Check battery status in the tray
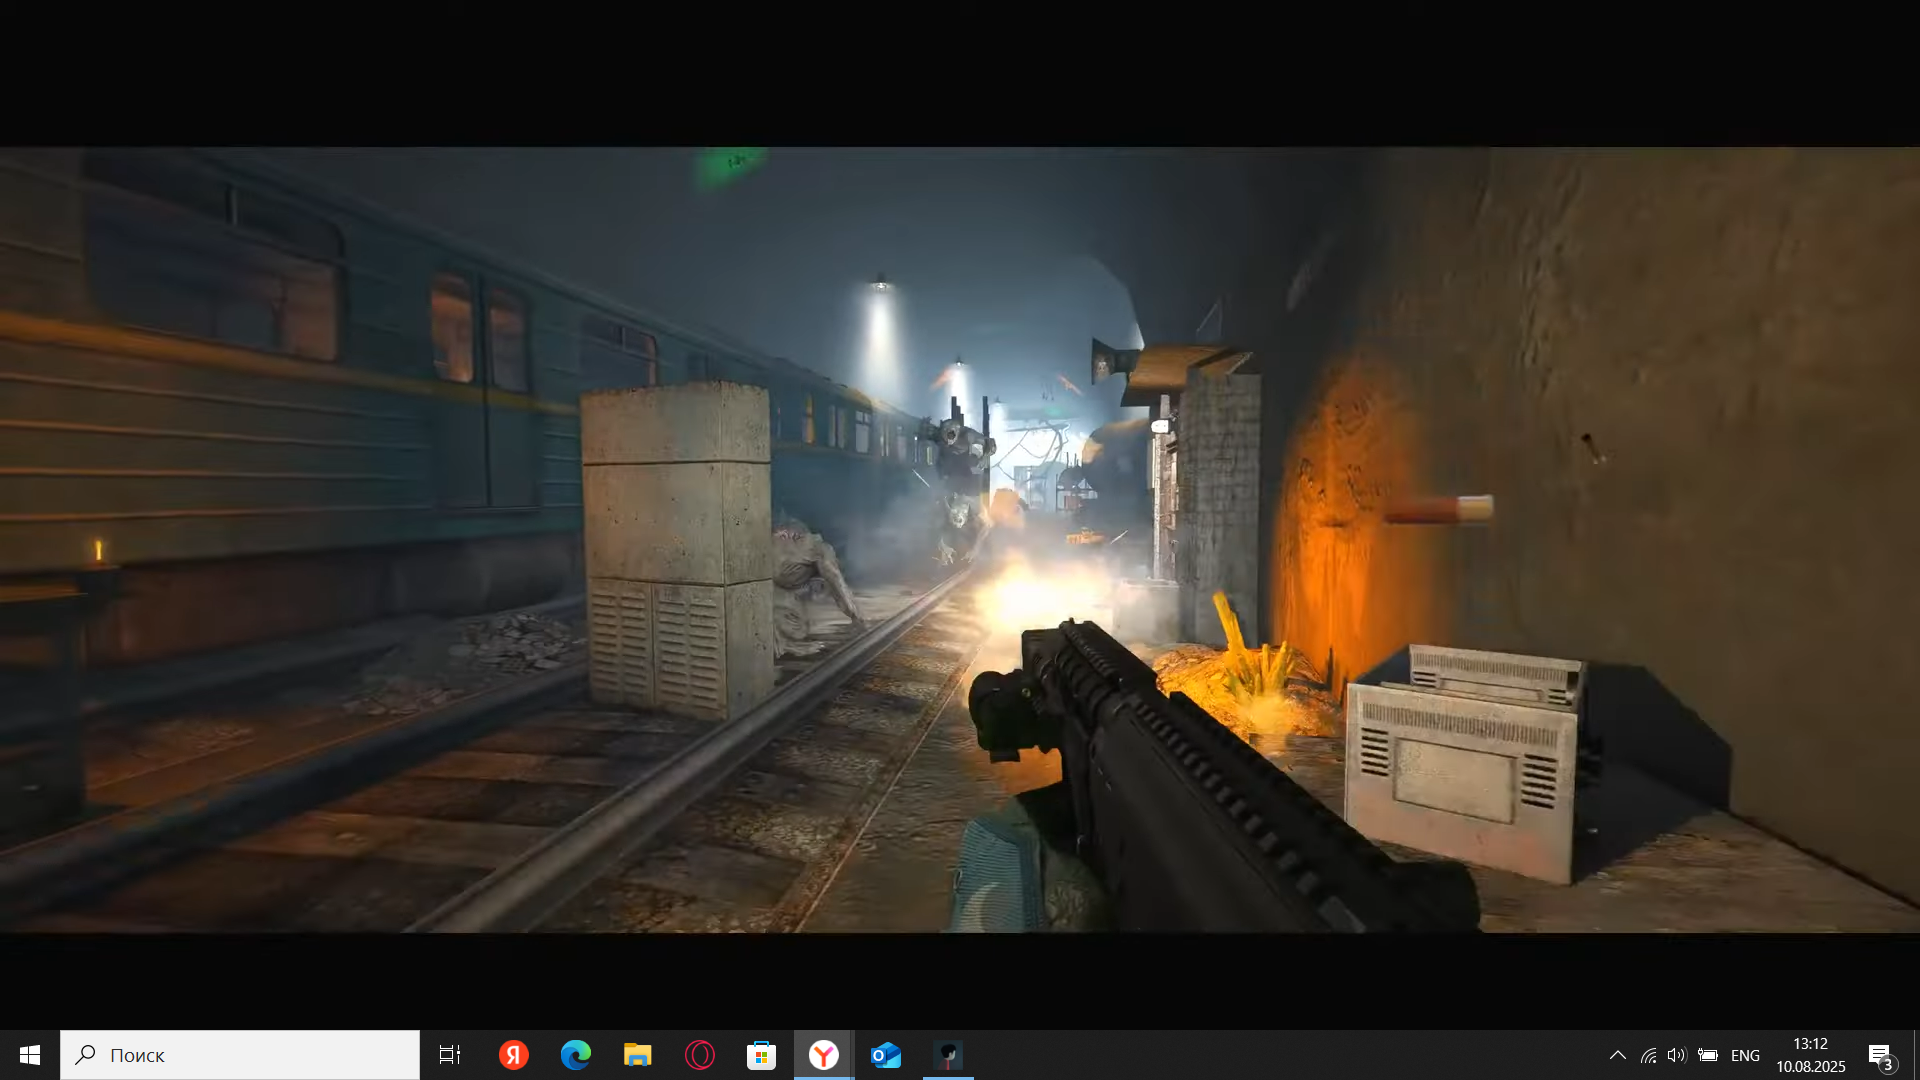This screenshot has height=1080, width=1920. point(1708,1055)
